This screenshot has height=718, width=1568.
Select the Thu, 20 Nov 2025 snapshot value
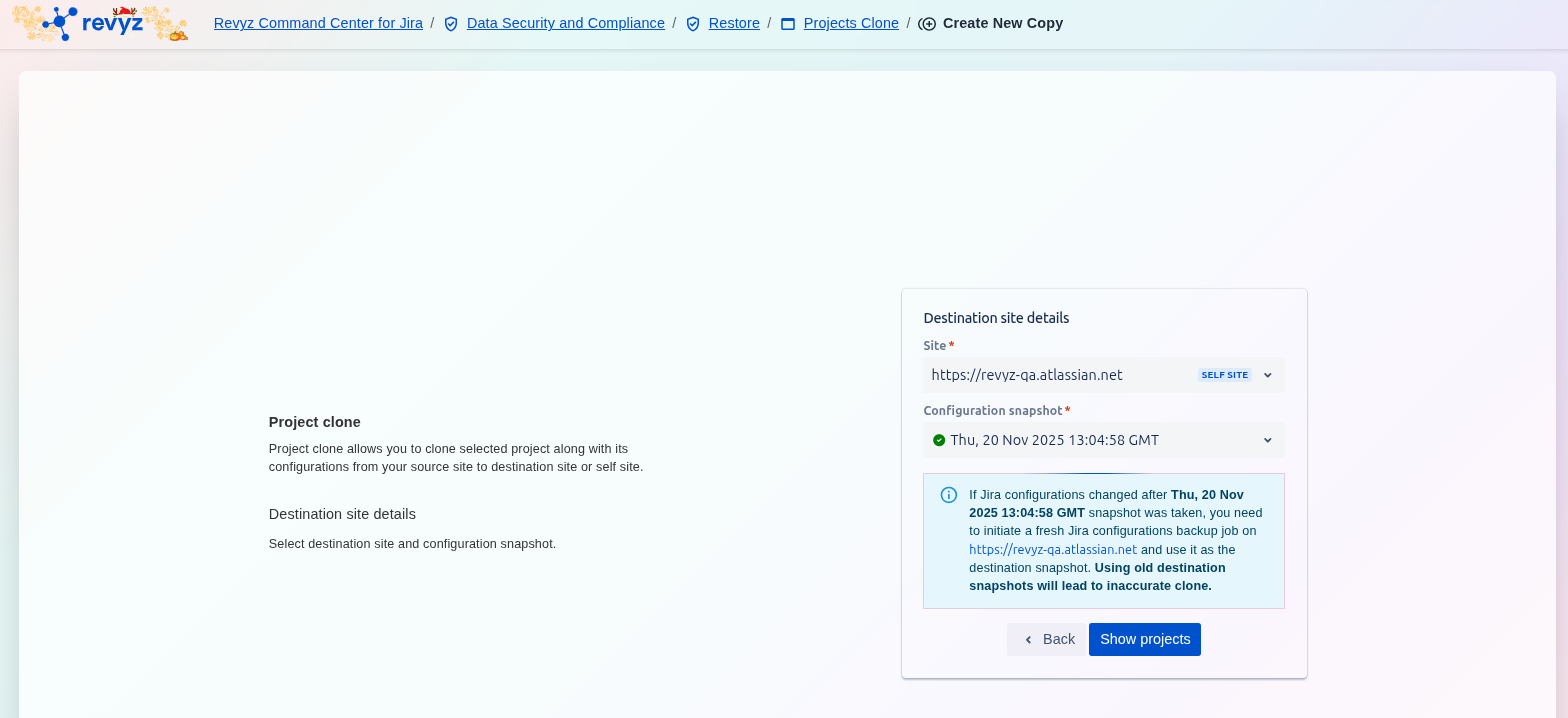pyautogui.click(x=1054, y=440)
